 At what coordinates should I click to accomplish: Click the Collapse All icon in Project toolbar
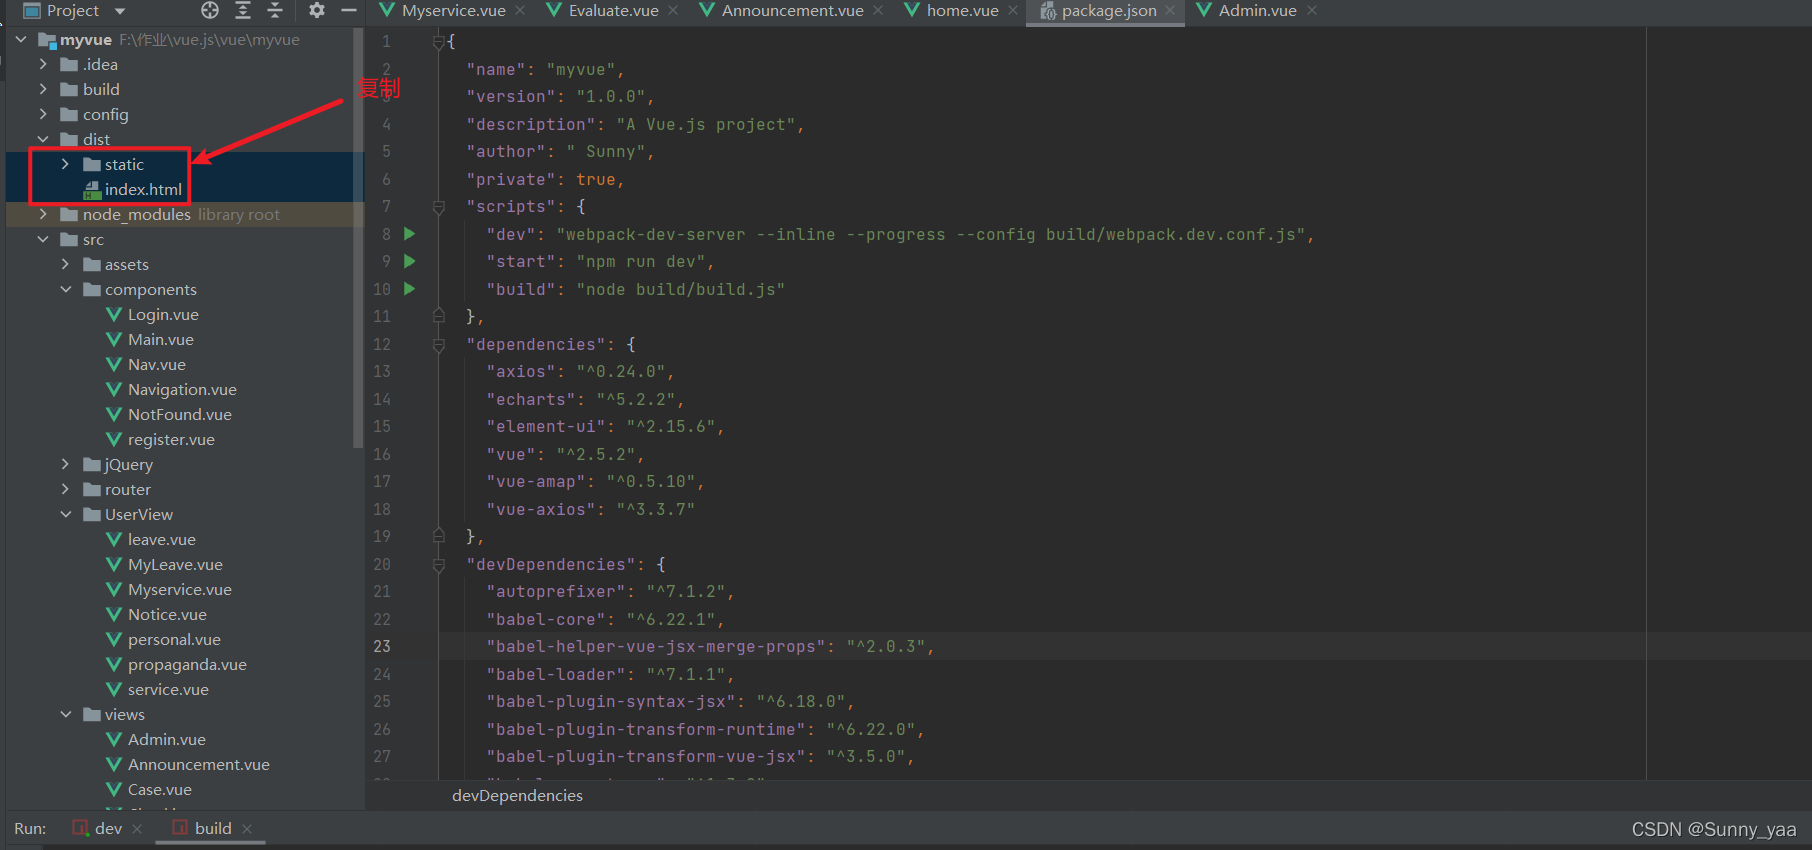(275, 10)
